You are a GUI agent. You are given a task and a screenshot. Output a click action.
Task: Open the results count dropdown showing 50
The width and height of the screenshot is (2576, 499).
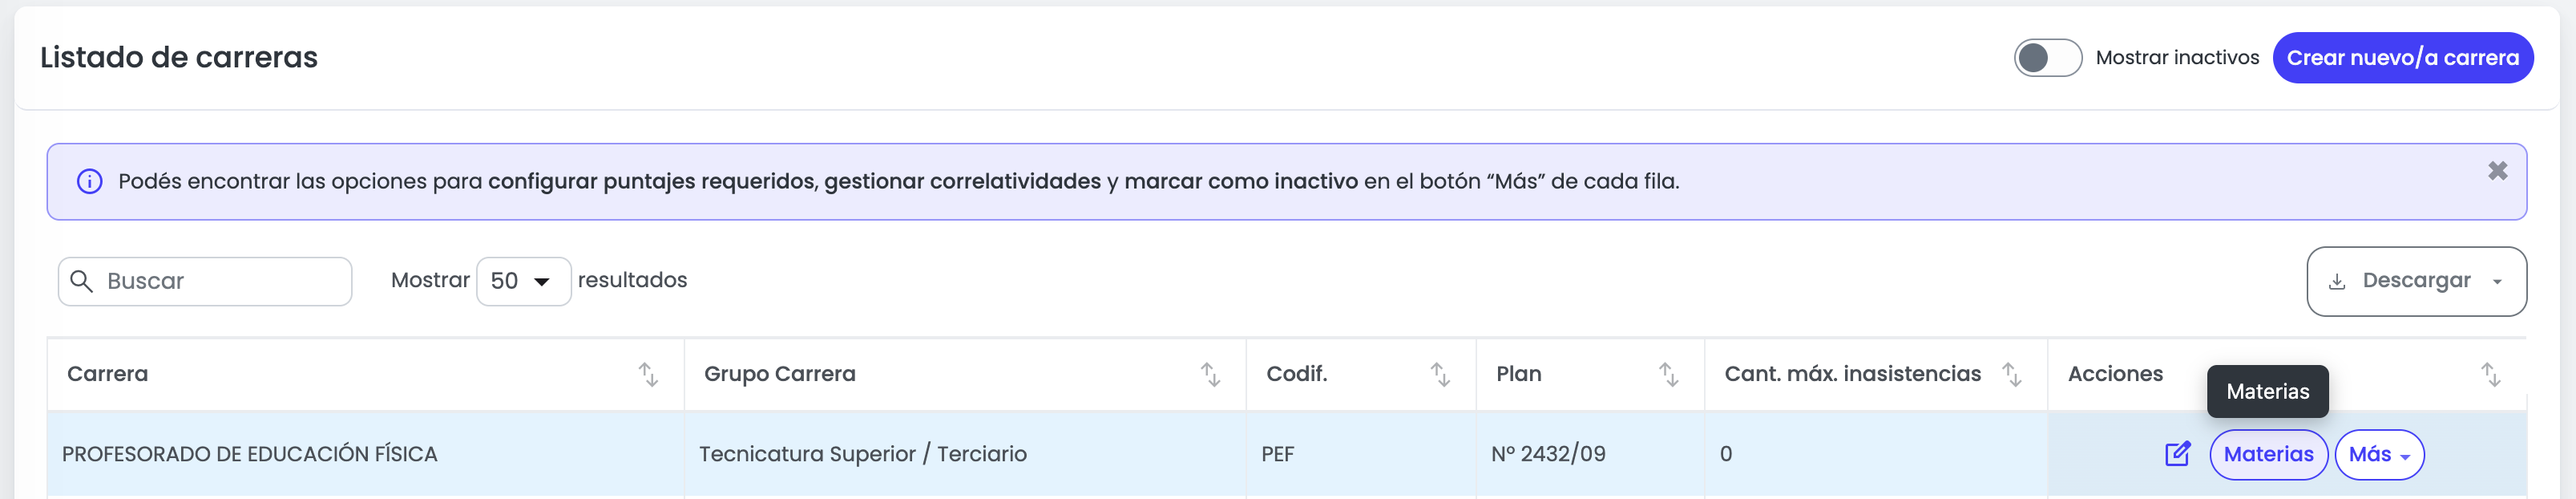[x=523, y=281]
